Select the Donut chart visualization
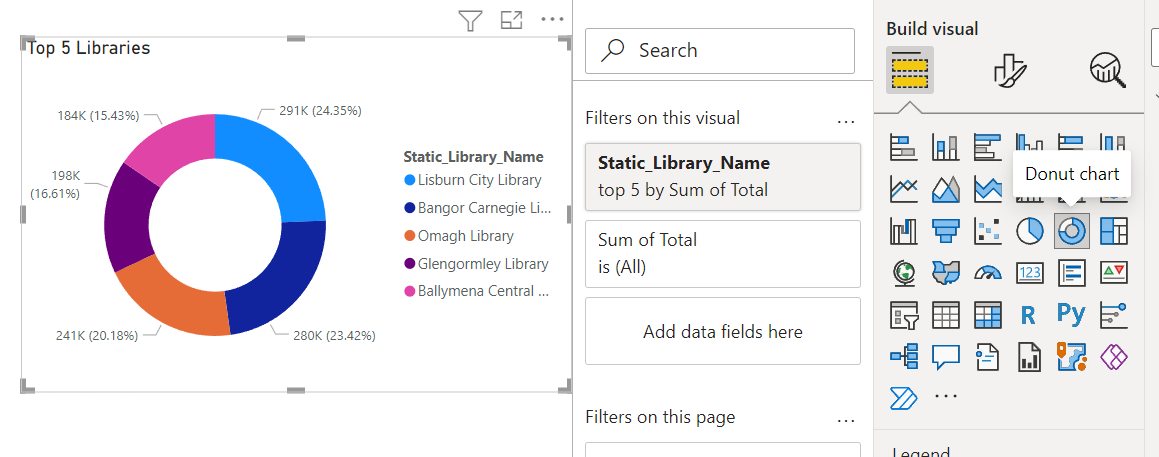 [1071, 231]
